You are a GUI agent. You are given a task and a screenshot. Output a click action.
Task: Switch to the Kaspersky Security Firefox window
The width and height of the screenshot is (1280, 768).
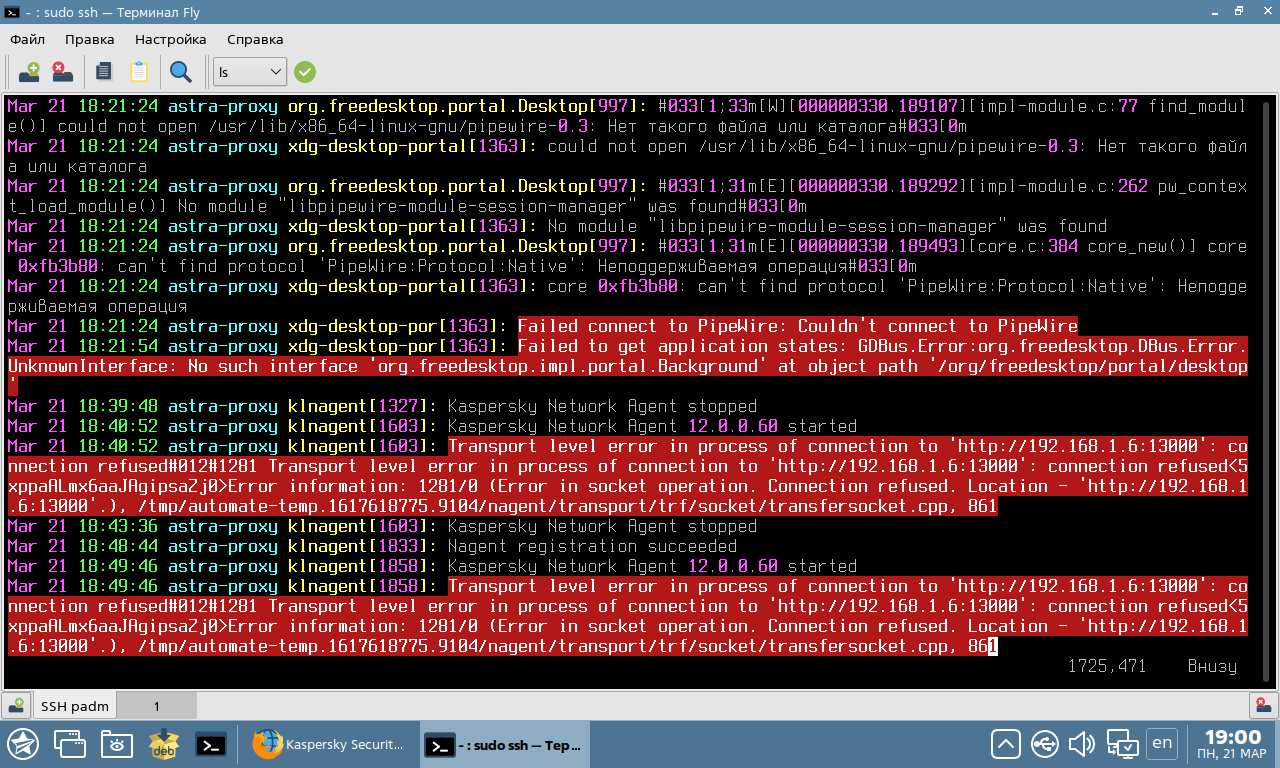329,745
